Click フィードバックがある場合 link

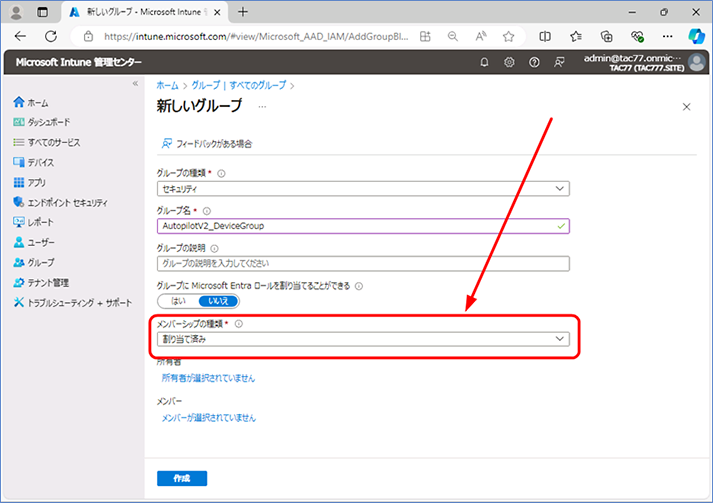pyautogui.click(x=207, y=144)
